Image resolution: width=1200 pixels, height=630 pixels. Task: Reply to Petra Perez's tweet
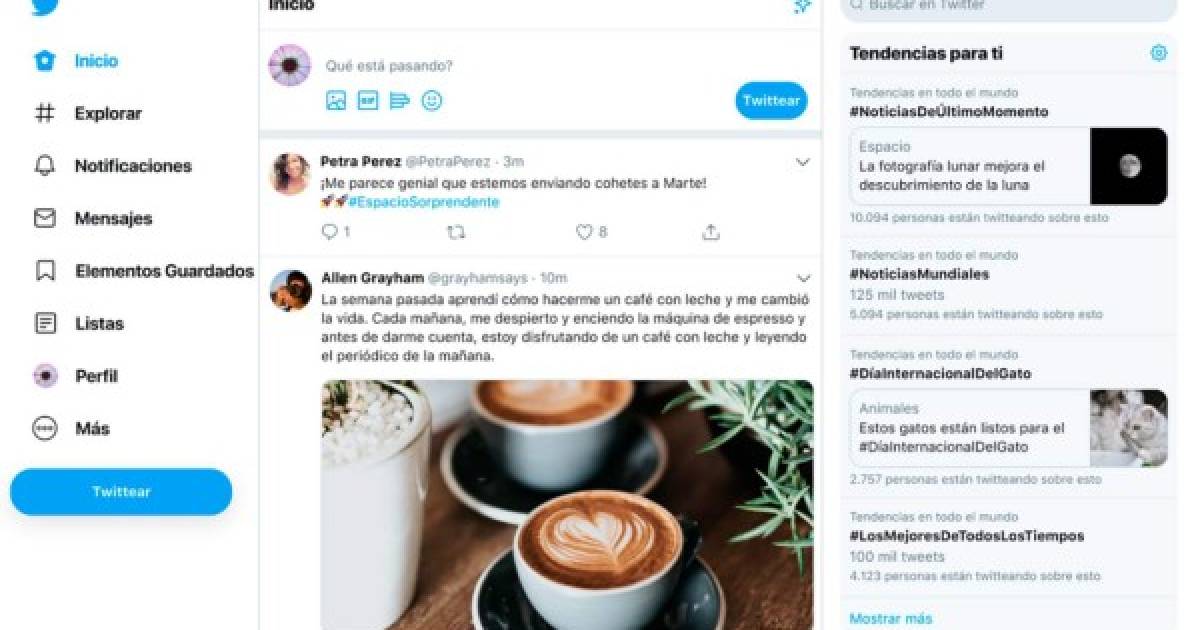(330, 232)
